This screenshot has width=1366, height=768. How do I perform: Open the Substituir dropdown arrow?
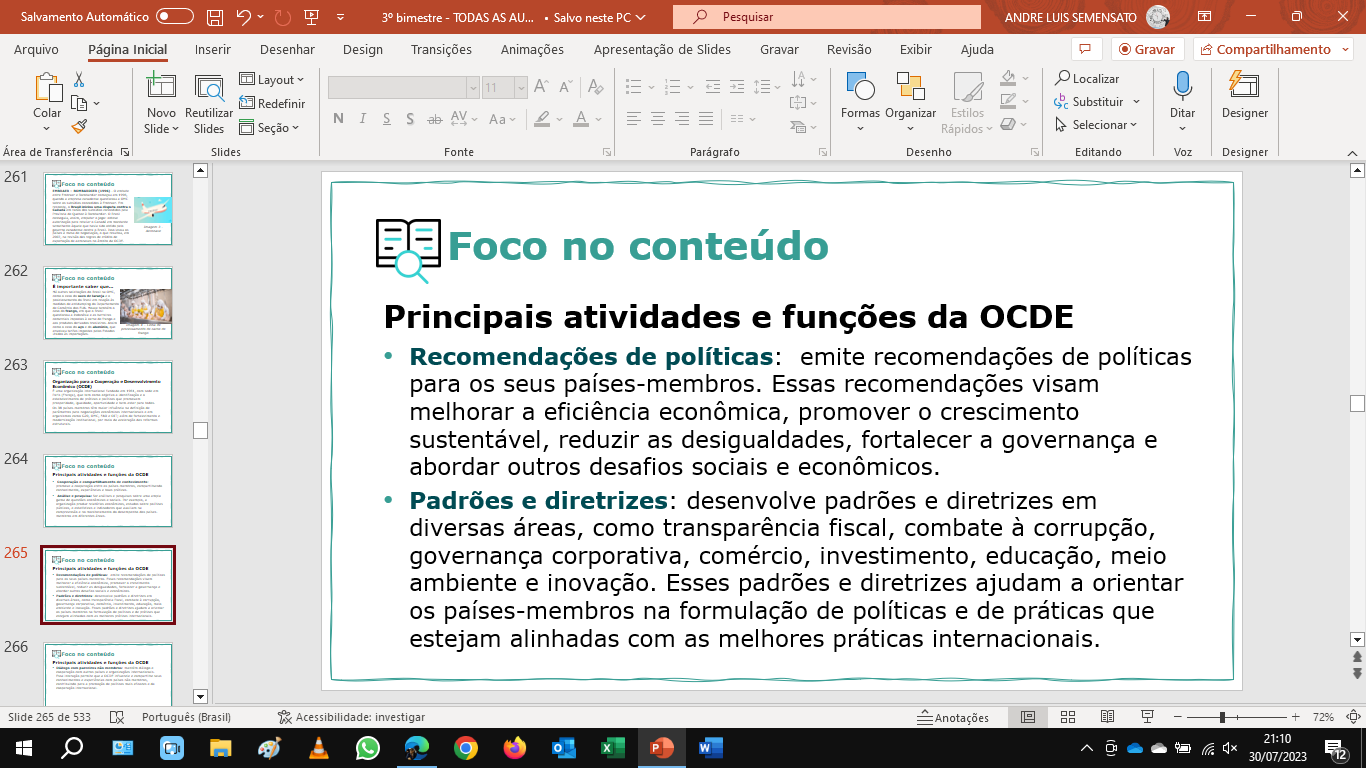(x=1136, y=101)
